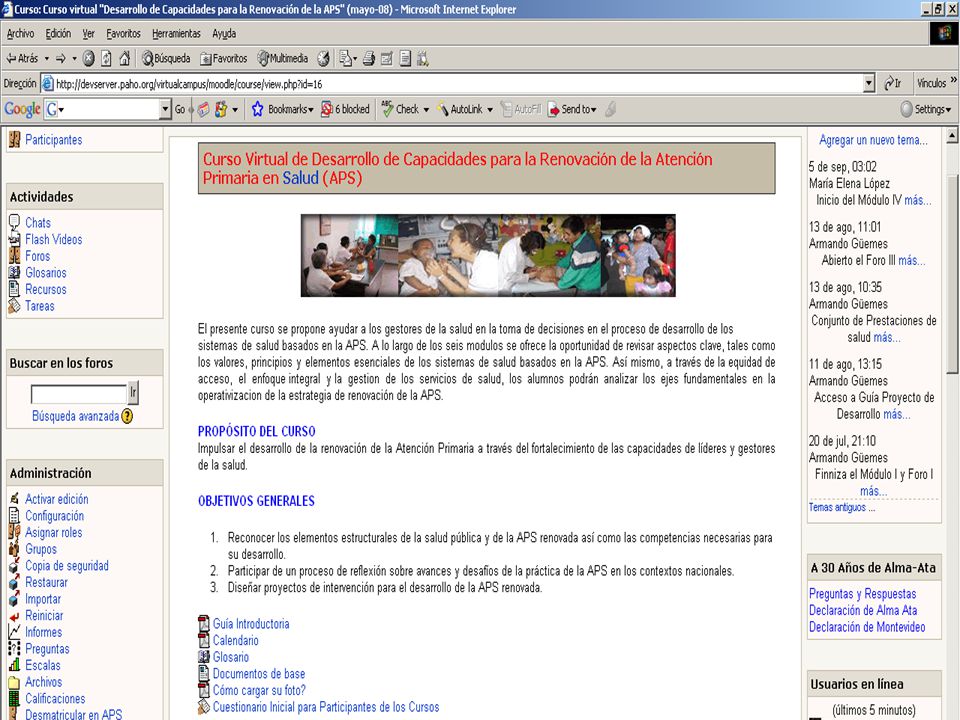960x720 pixels.
Task: Click the Stop loading icon
Action: pos(89,59)
